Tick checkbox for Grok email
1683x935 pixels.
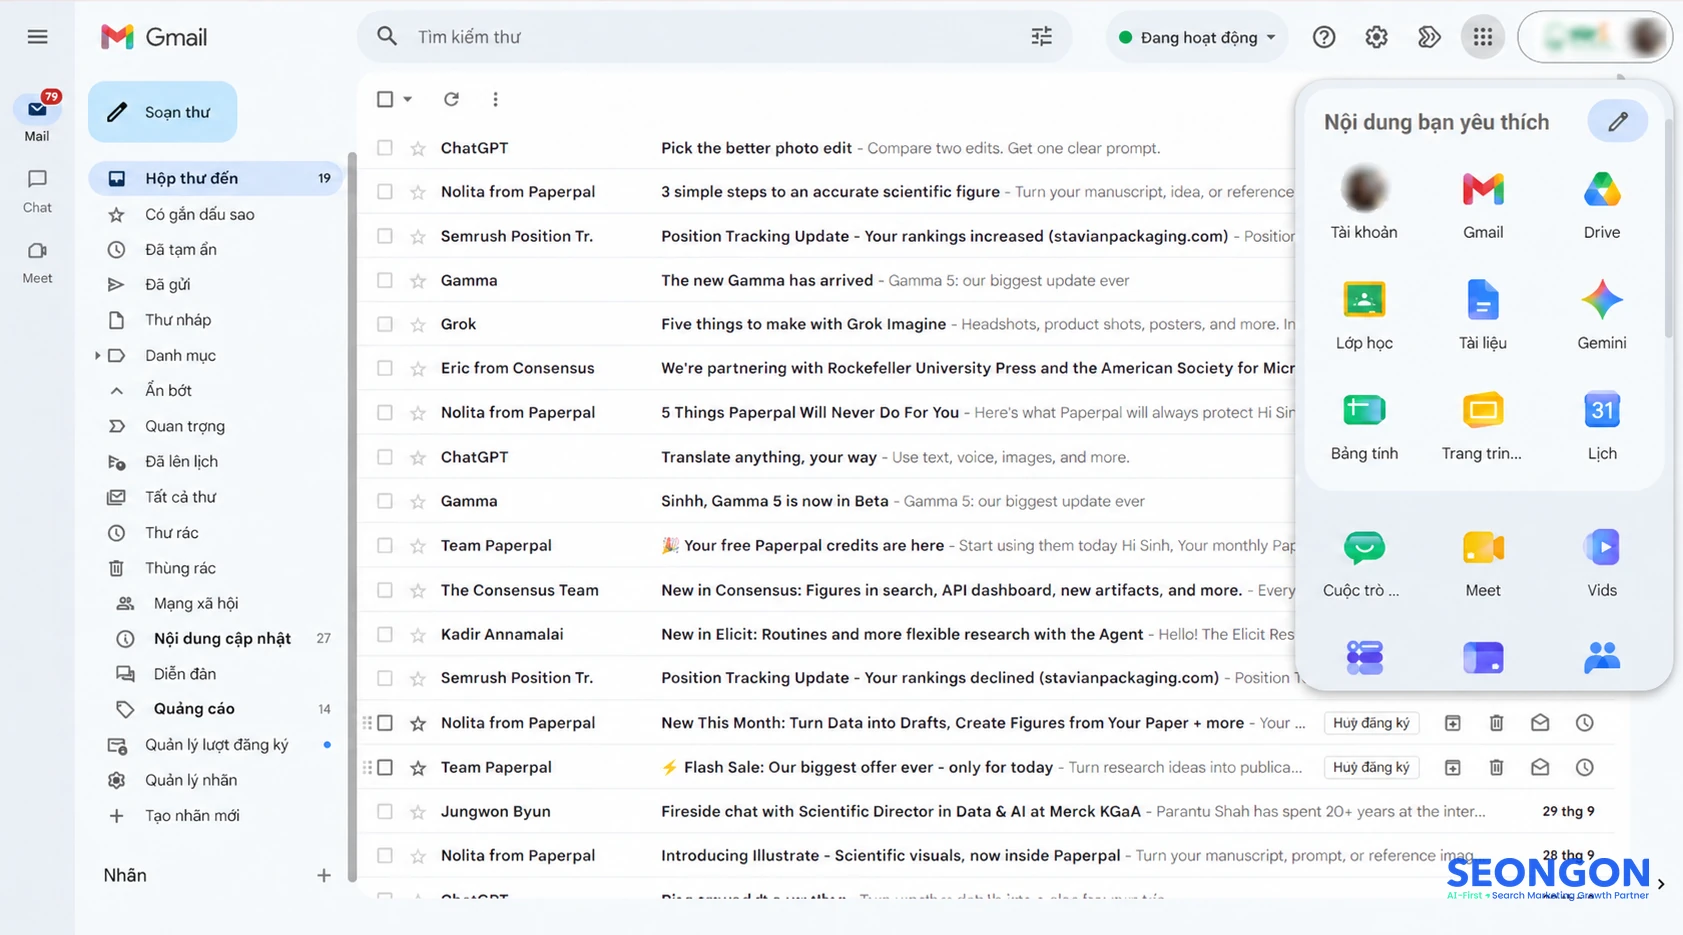coord(385,324)
